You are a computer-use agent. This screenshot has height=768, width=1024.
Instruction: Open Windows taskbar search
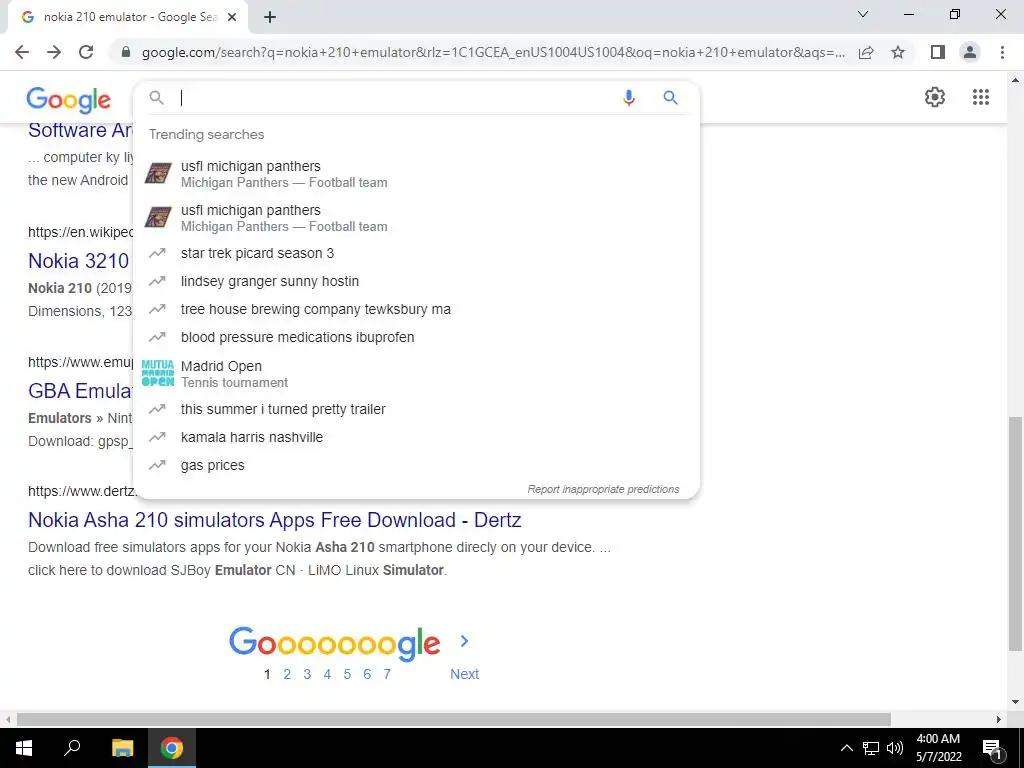point(72,748)
